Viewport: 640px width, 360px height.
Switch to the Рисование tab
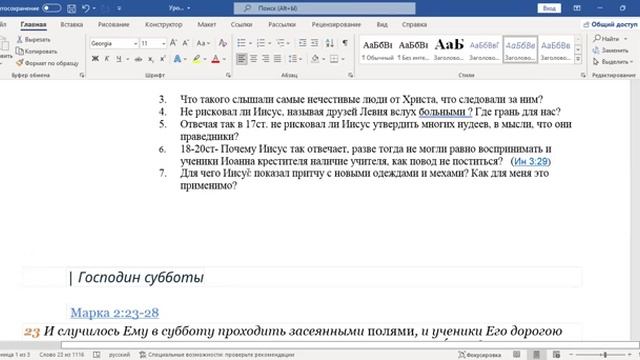pos(113,24)
